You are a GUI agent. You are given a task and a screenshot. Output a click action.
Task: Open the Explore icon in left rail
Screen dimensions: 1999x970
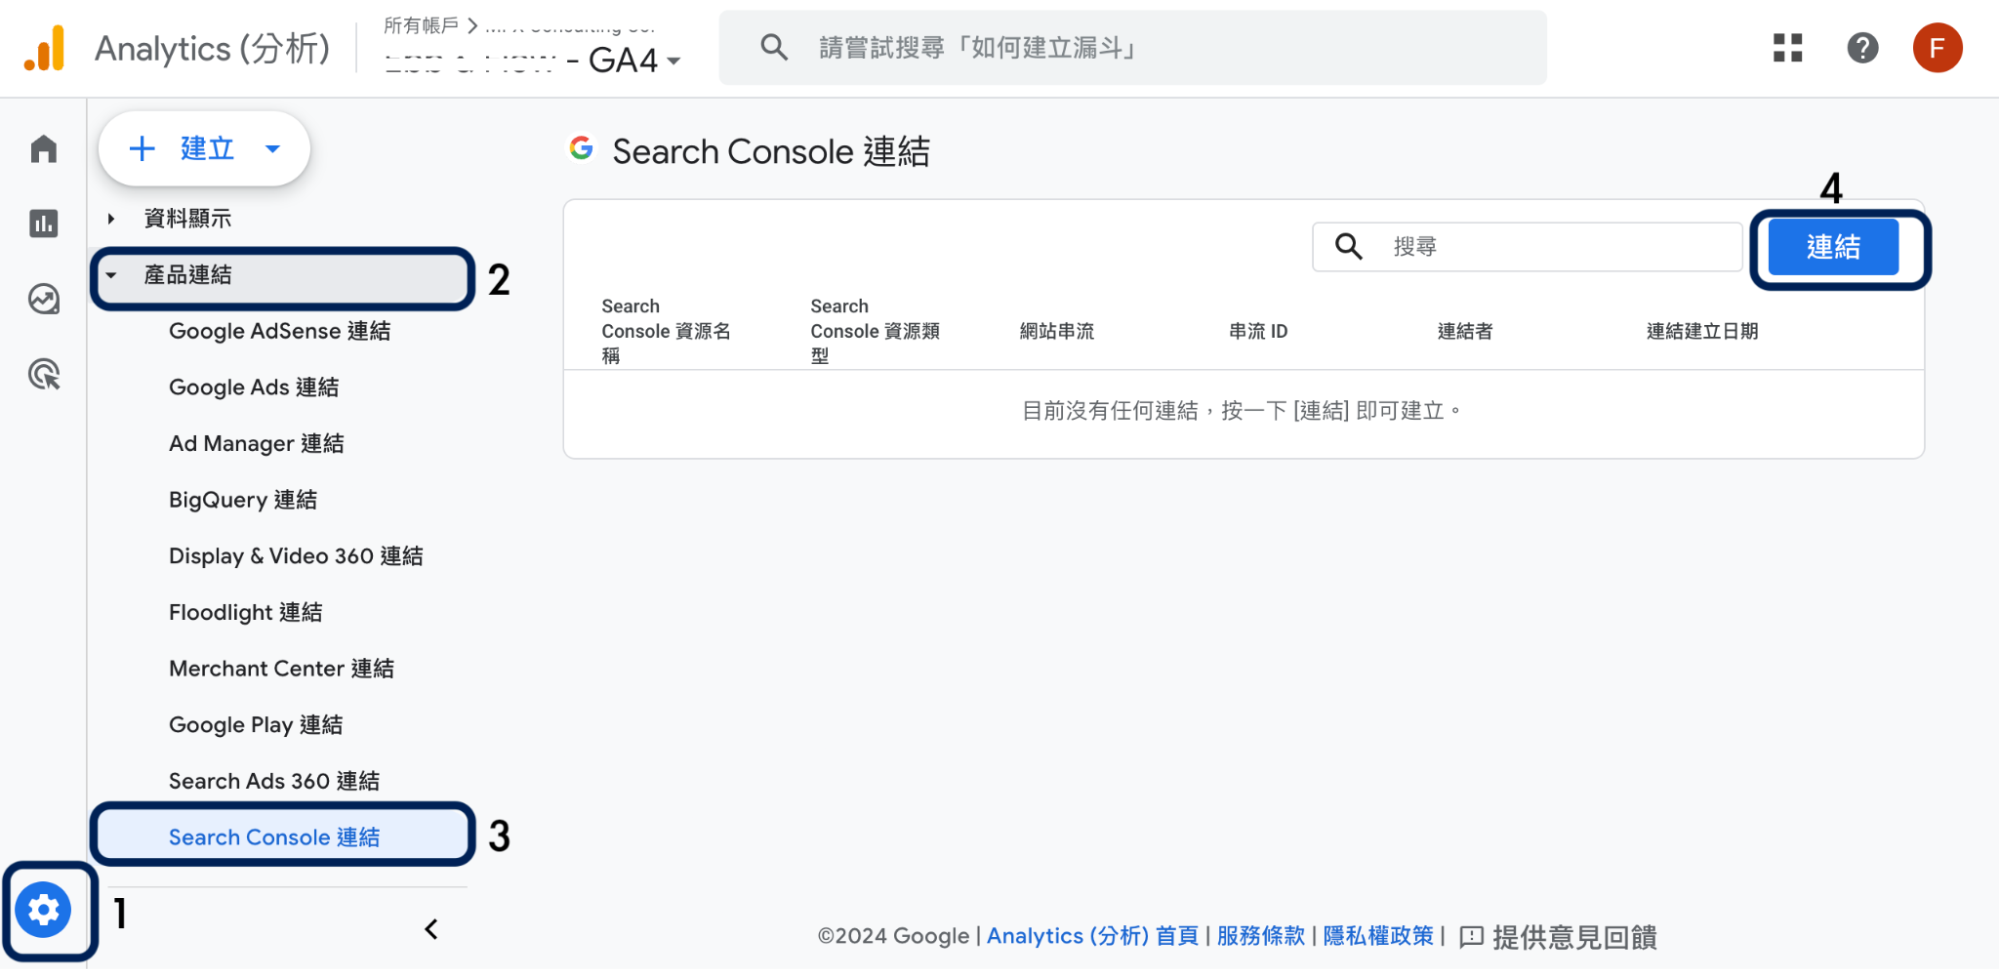coord(44,299)
